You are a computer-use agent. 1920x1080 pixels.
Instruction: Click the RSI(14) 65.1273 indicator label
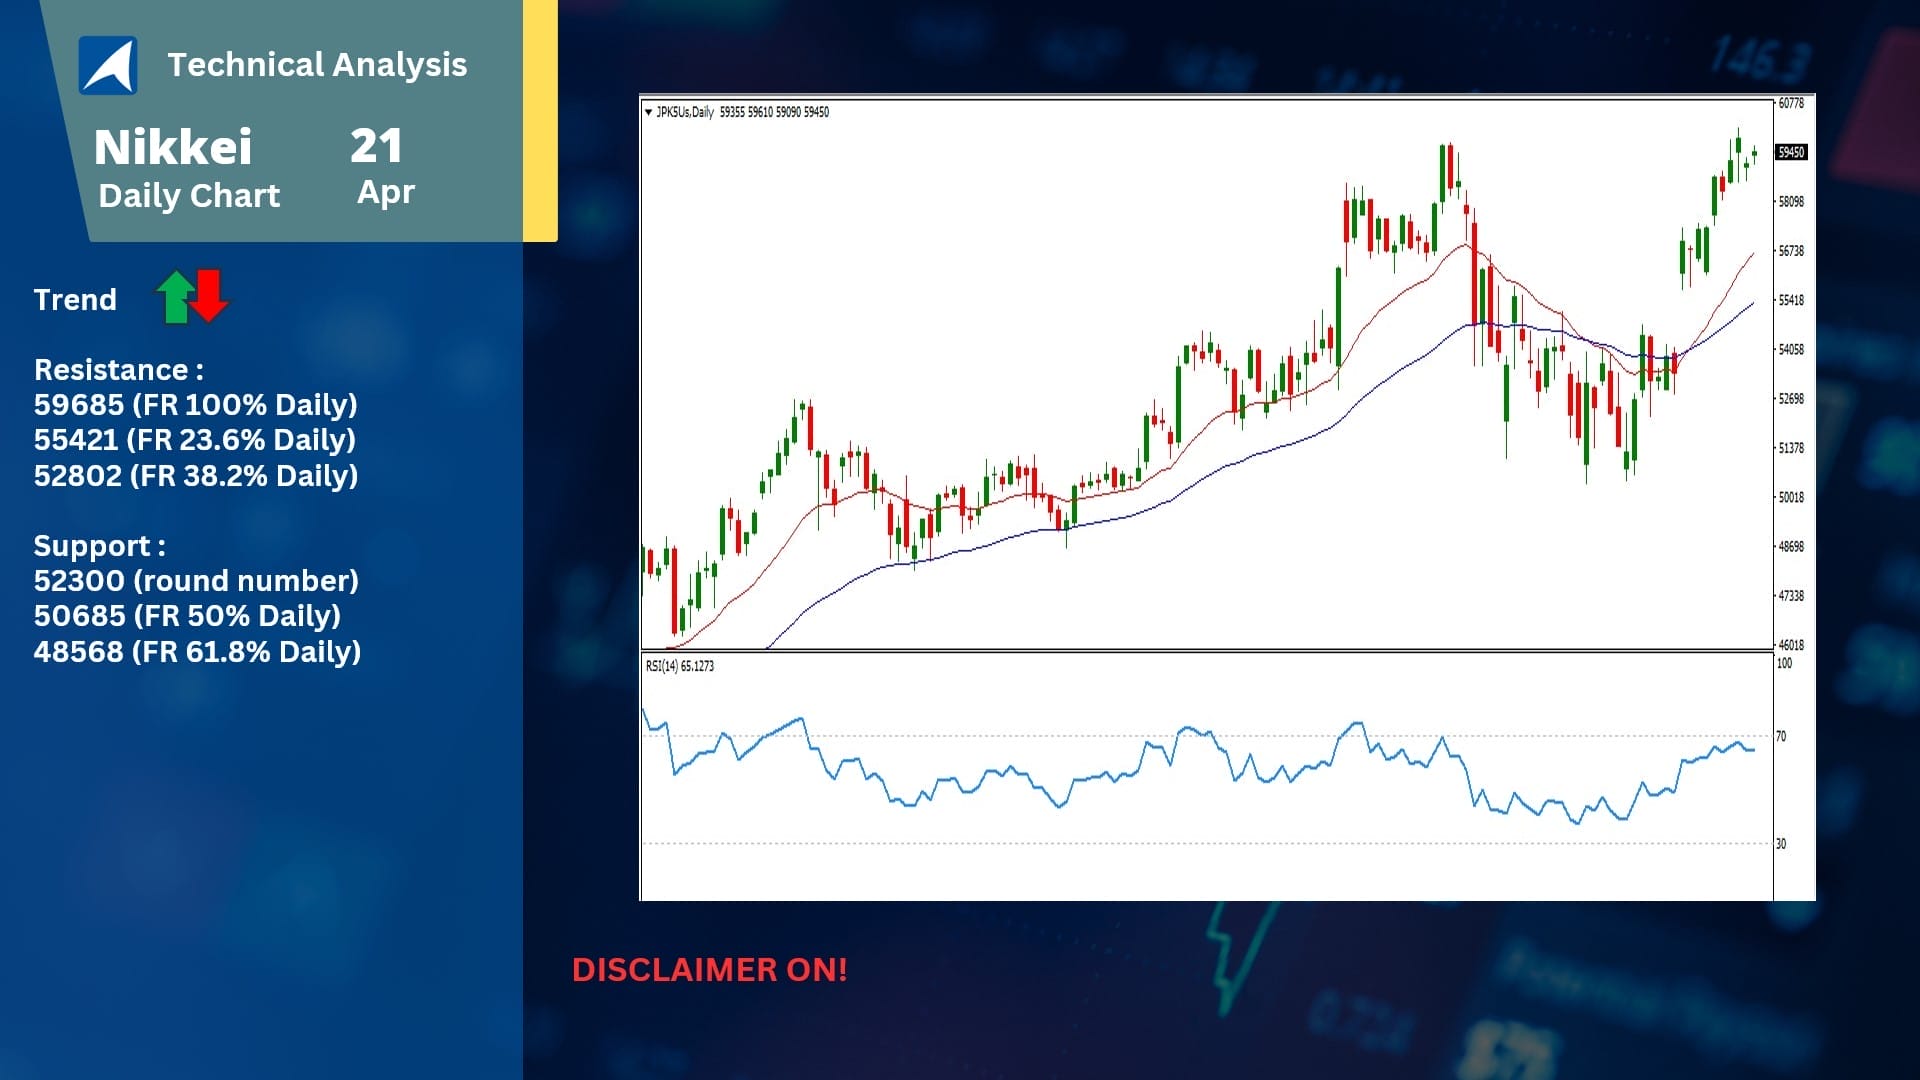(x=680, y=666)
